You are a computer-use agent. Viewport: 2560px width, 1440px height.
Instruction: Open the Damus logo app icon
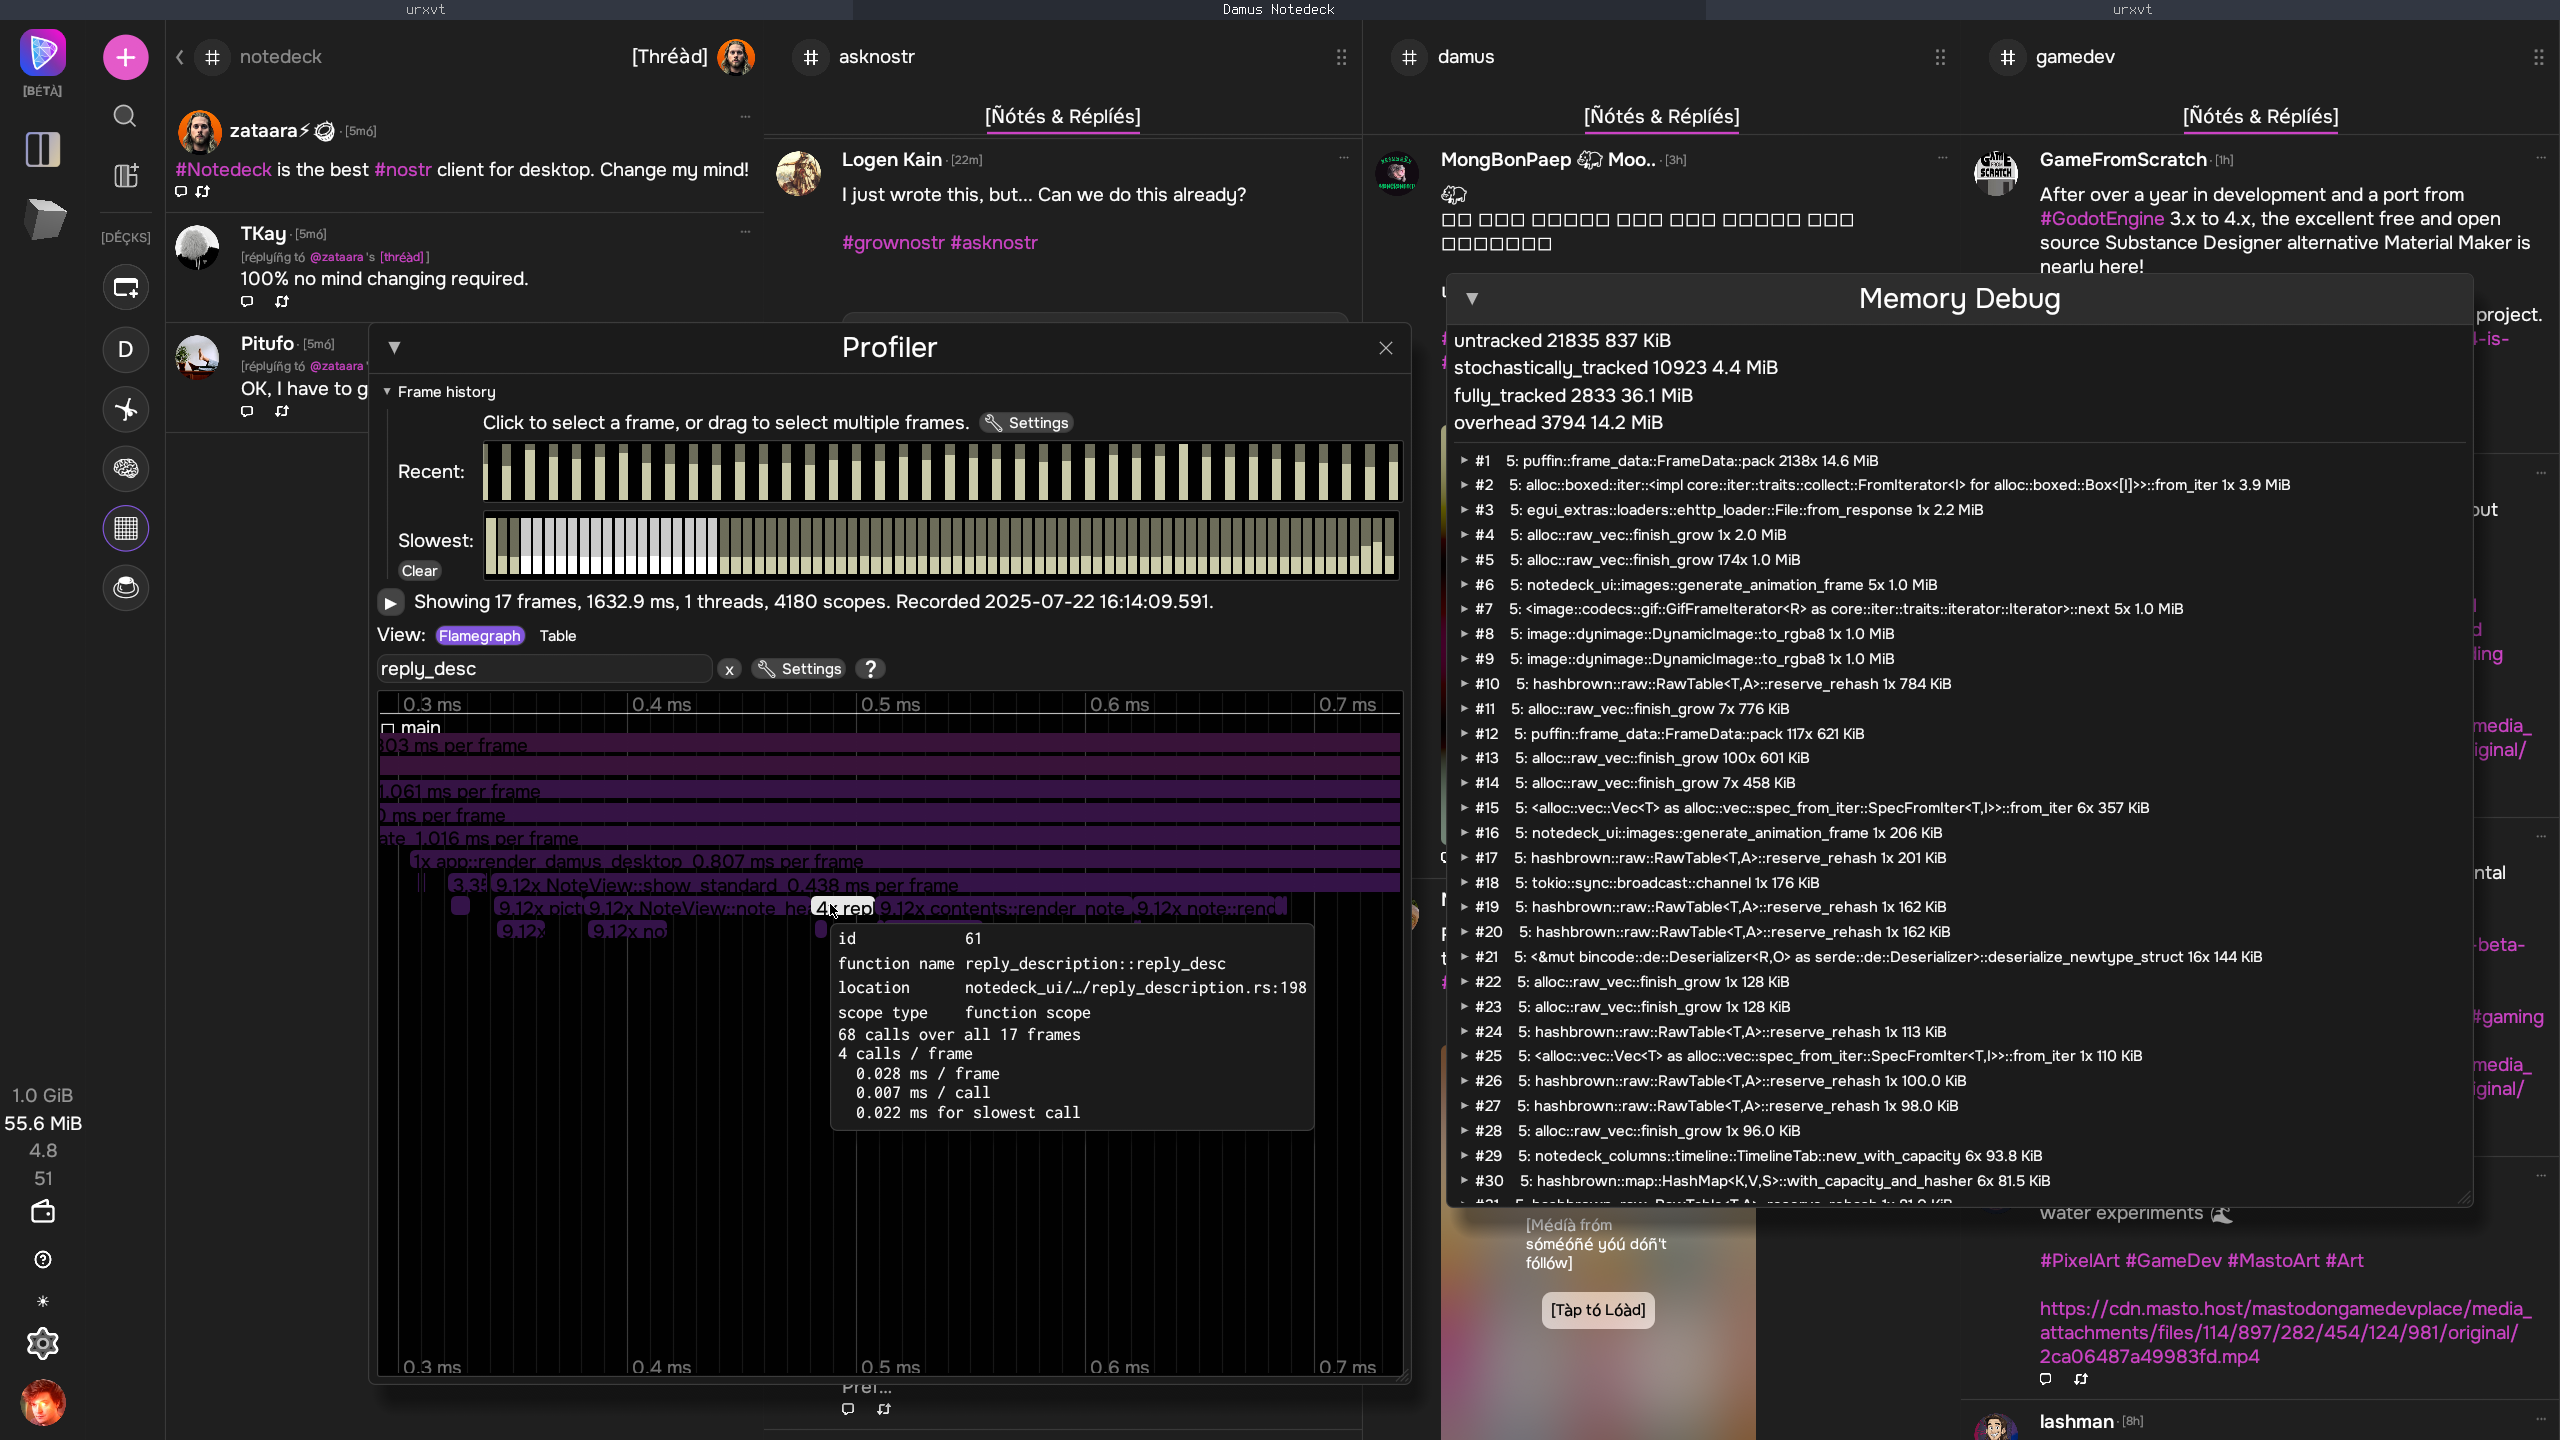click(x=43, y=53)
